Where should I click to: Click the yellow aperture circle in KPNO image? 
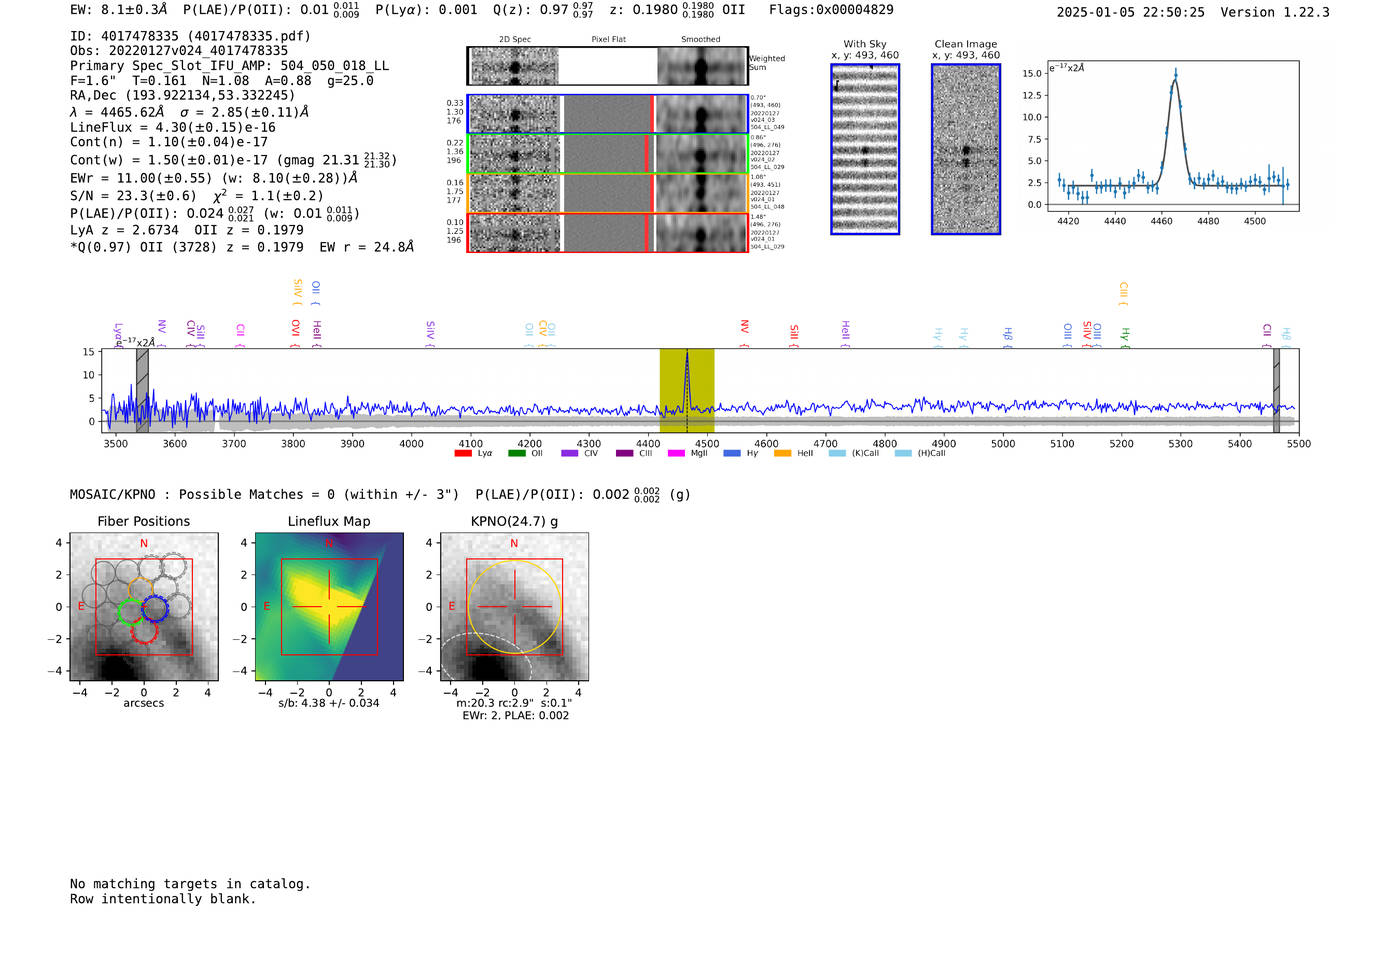pos(514,607)
